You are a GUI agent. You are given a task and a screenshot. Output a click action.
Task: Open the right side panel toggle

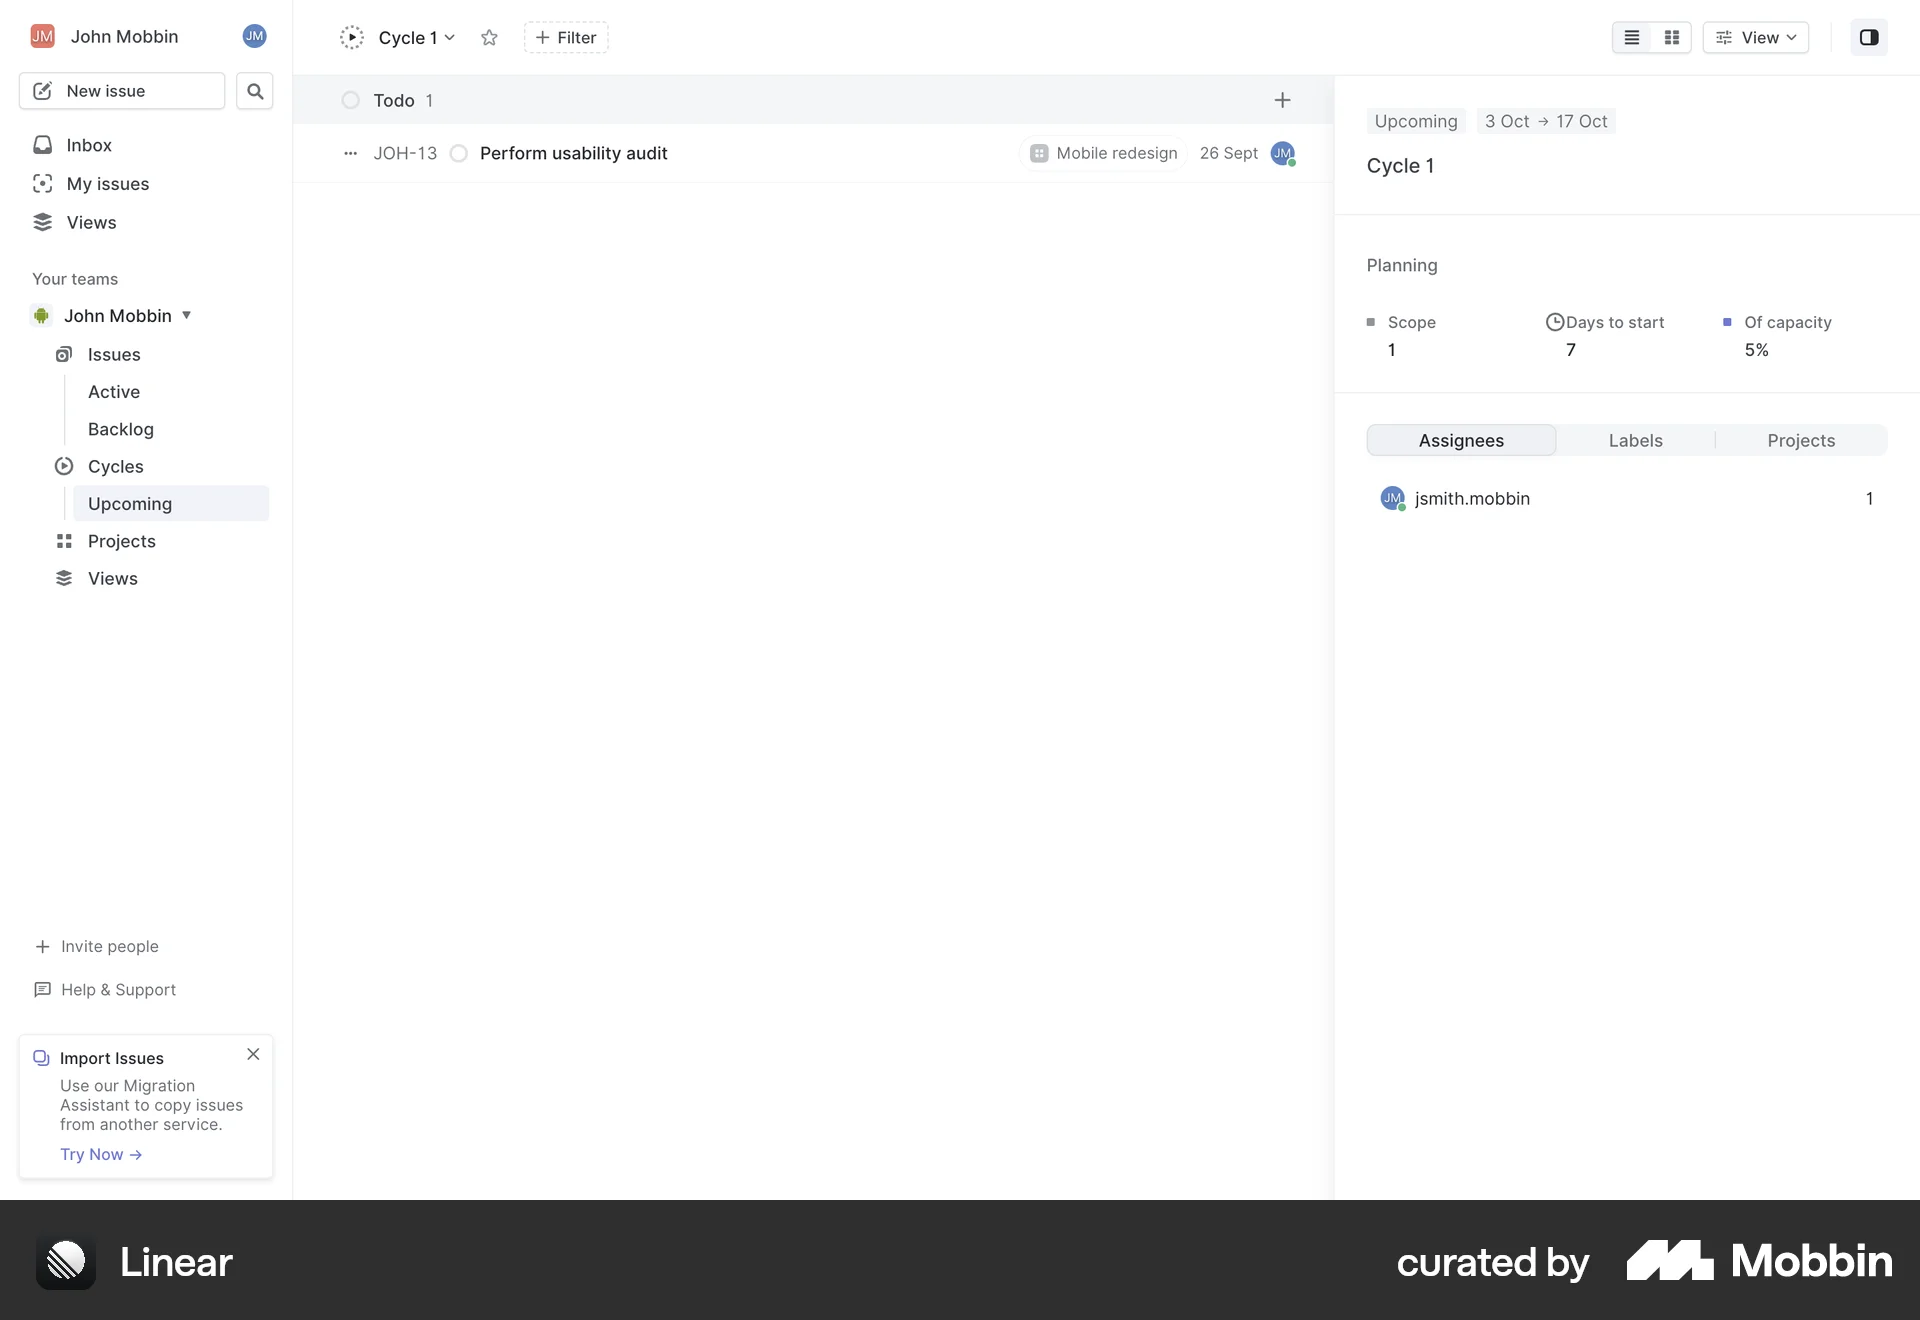pos(1869,37)
